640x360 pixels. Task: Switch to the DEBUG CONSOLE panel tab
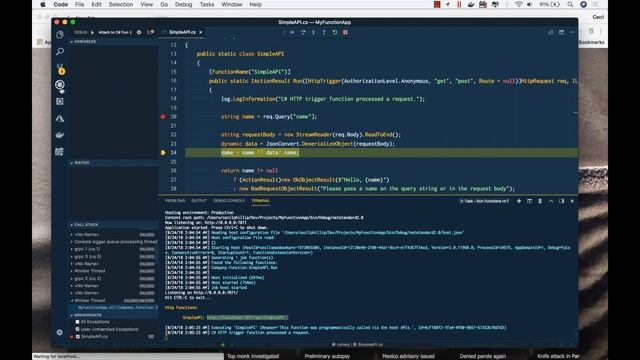click(229, 201)
